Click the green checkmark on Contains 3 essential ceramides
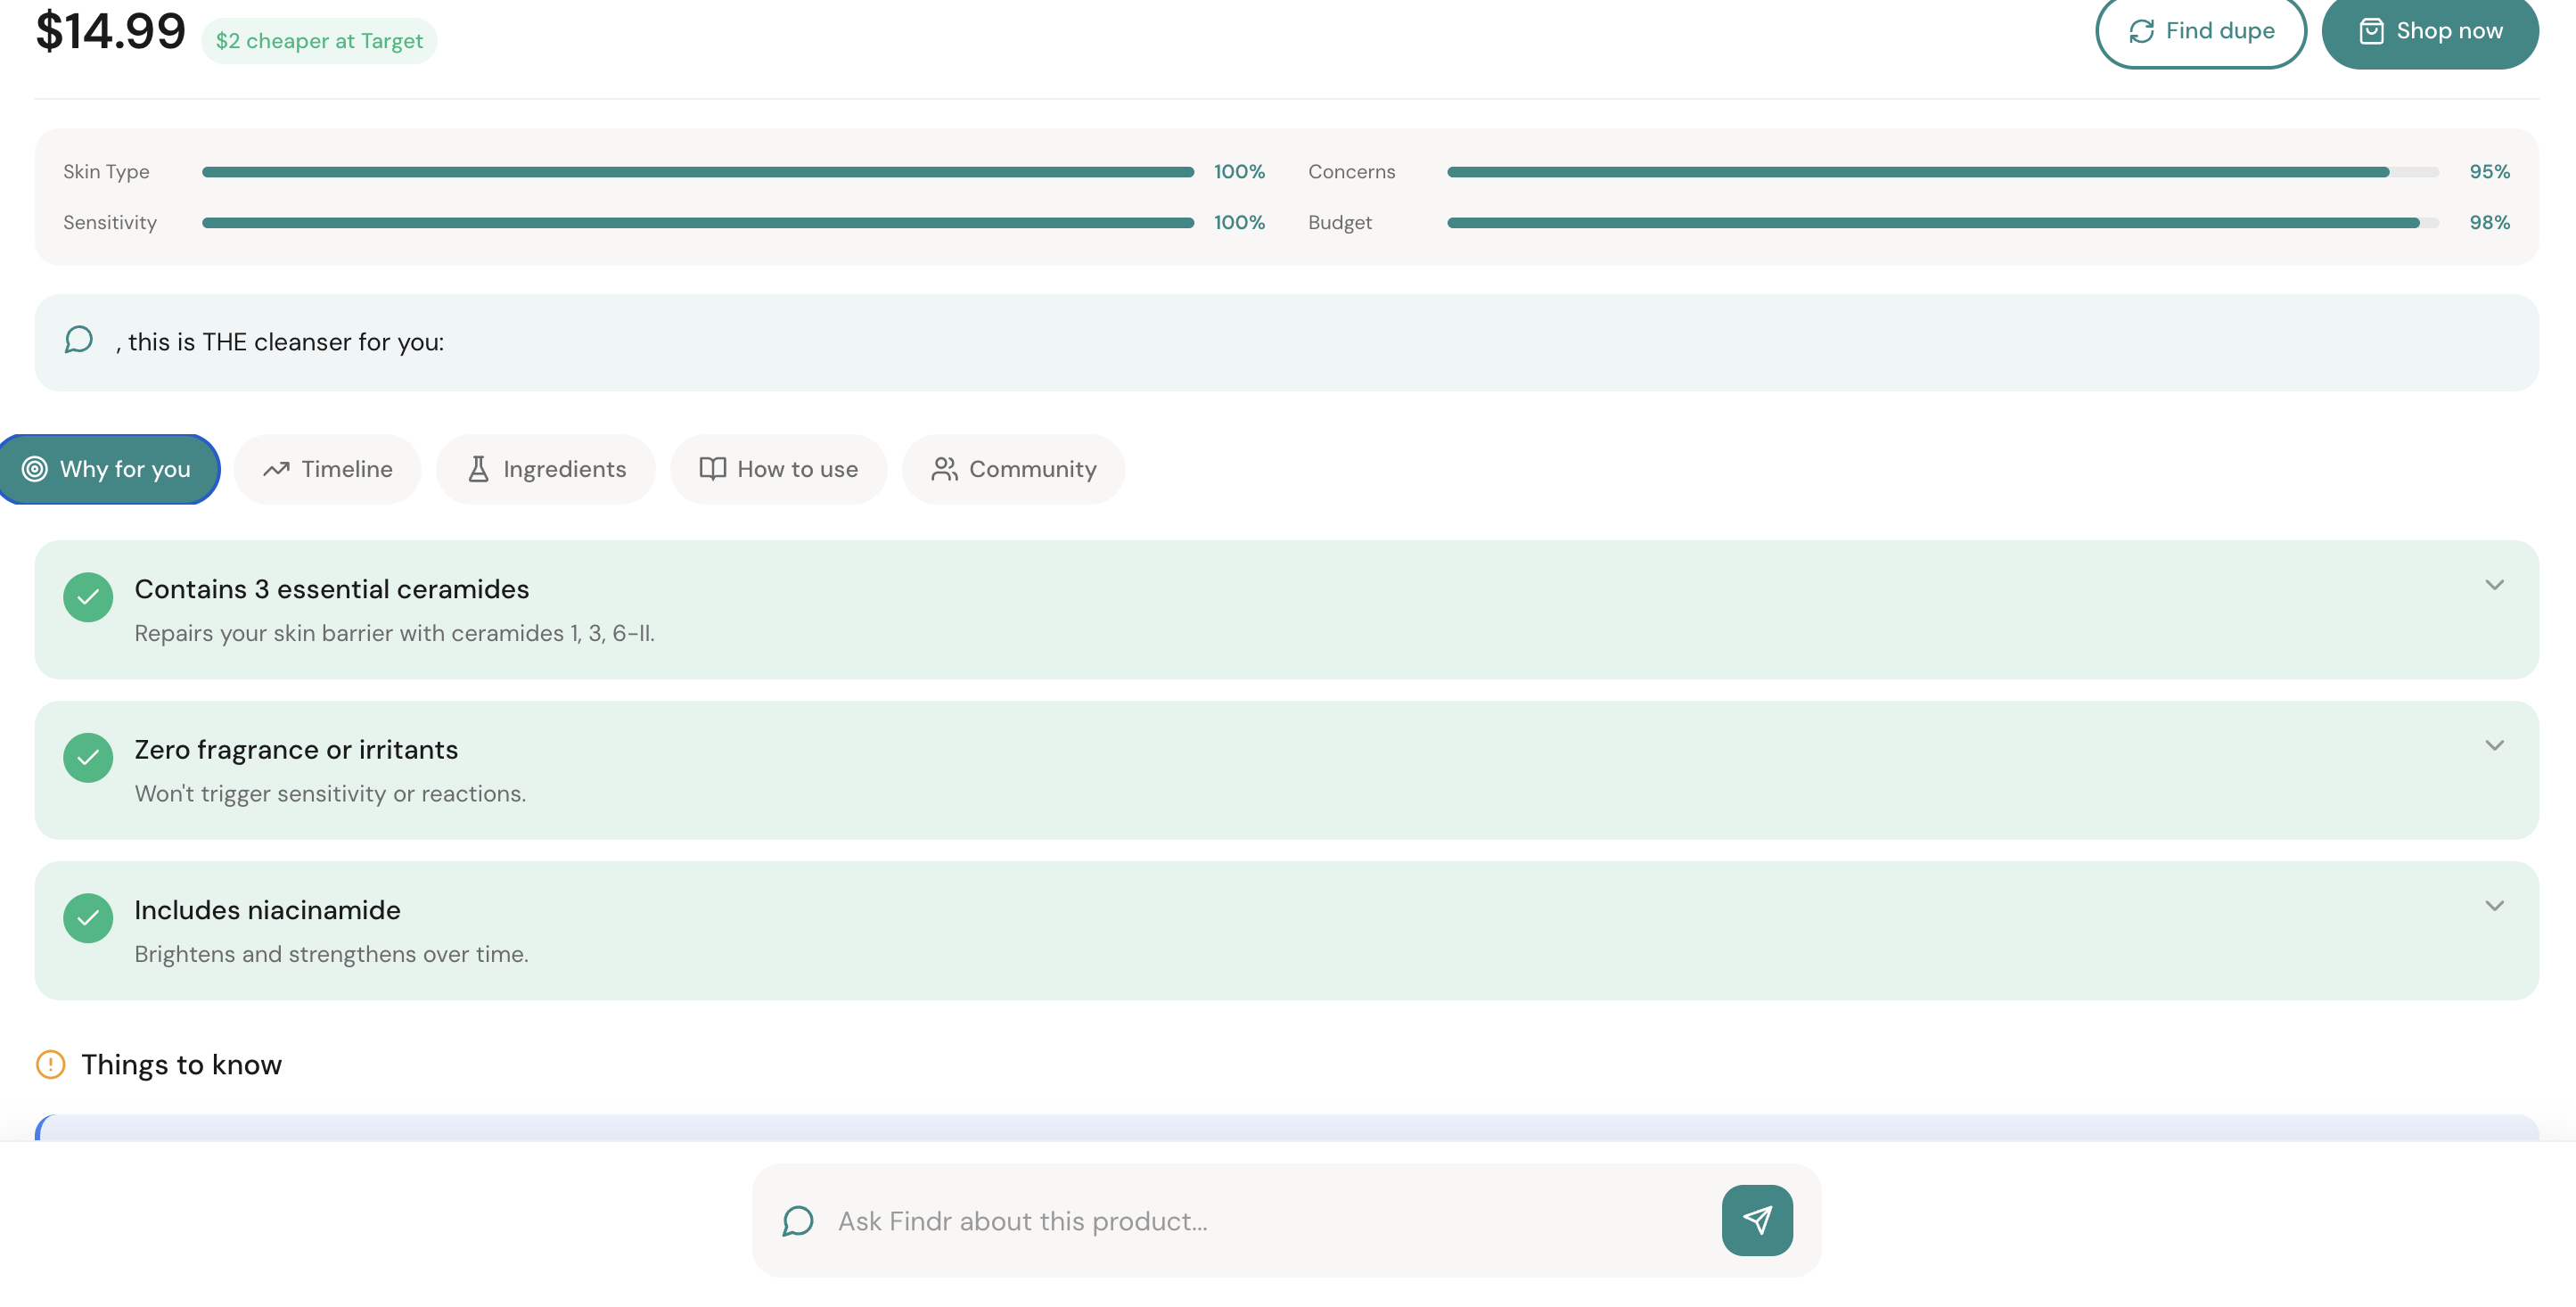Screen dimensions: 2576x1307 [x=88, y=597]
